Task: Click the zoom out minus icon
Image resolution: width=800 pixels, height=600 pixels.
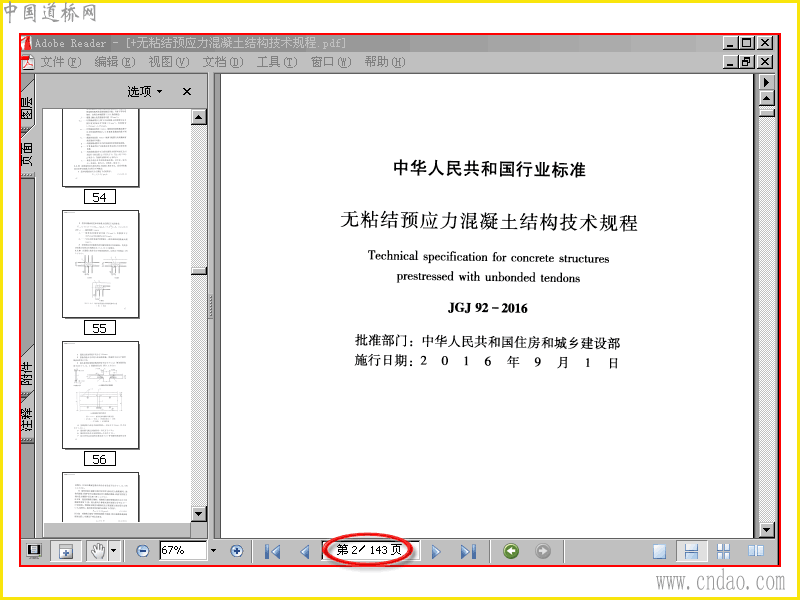Action: pos(143,551)
